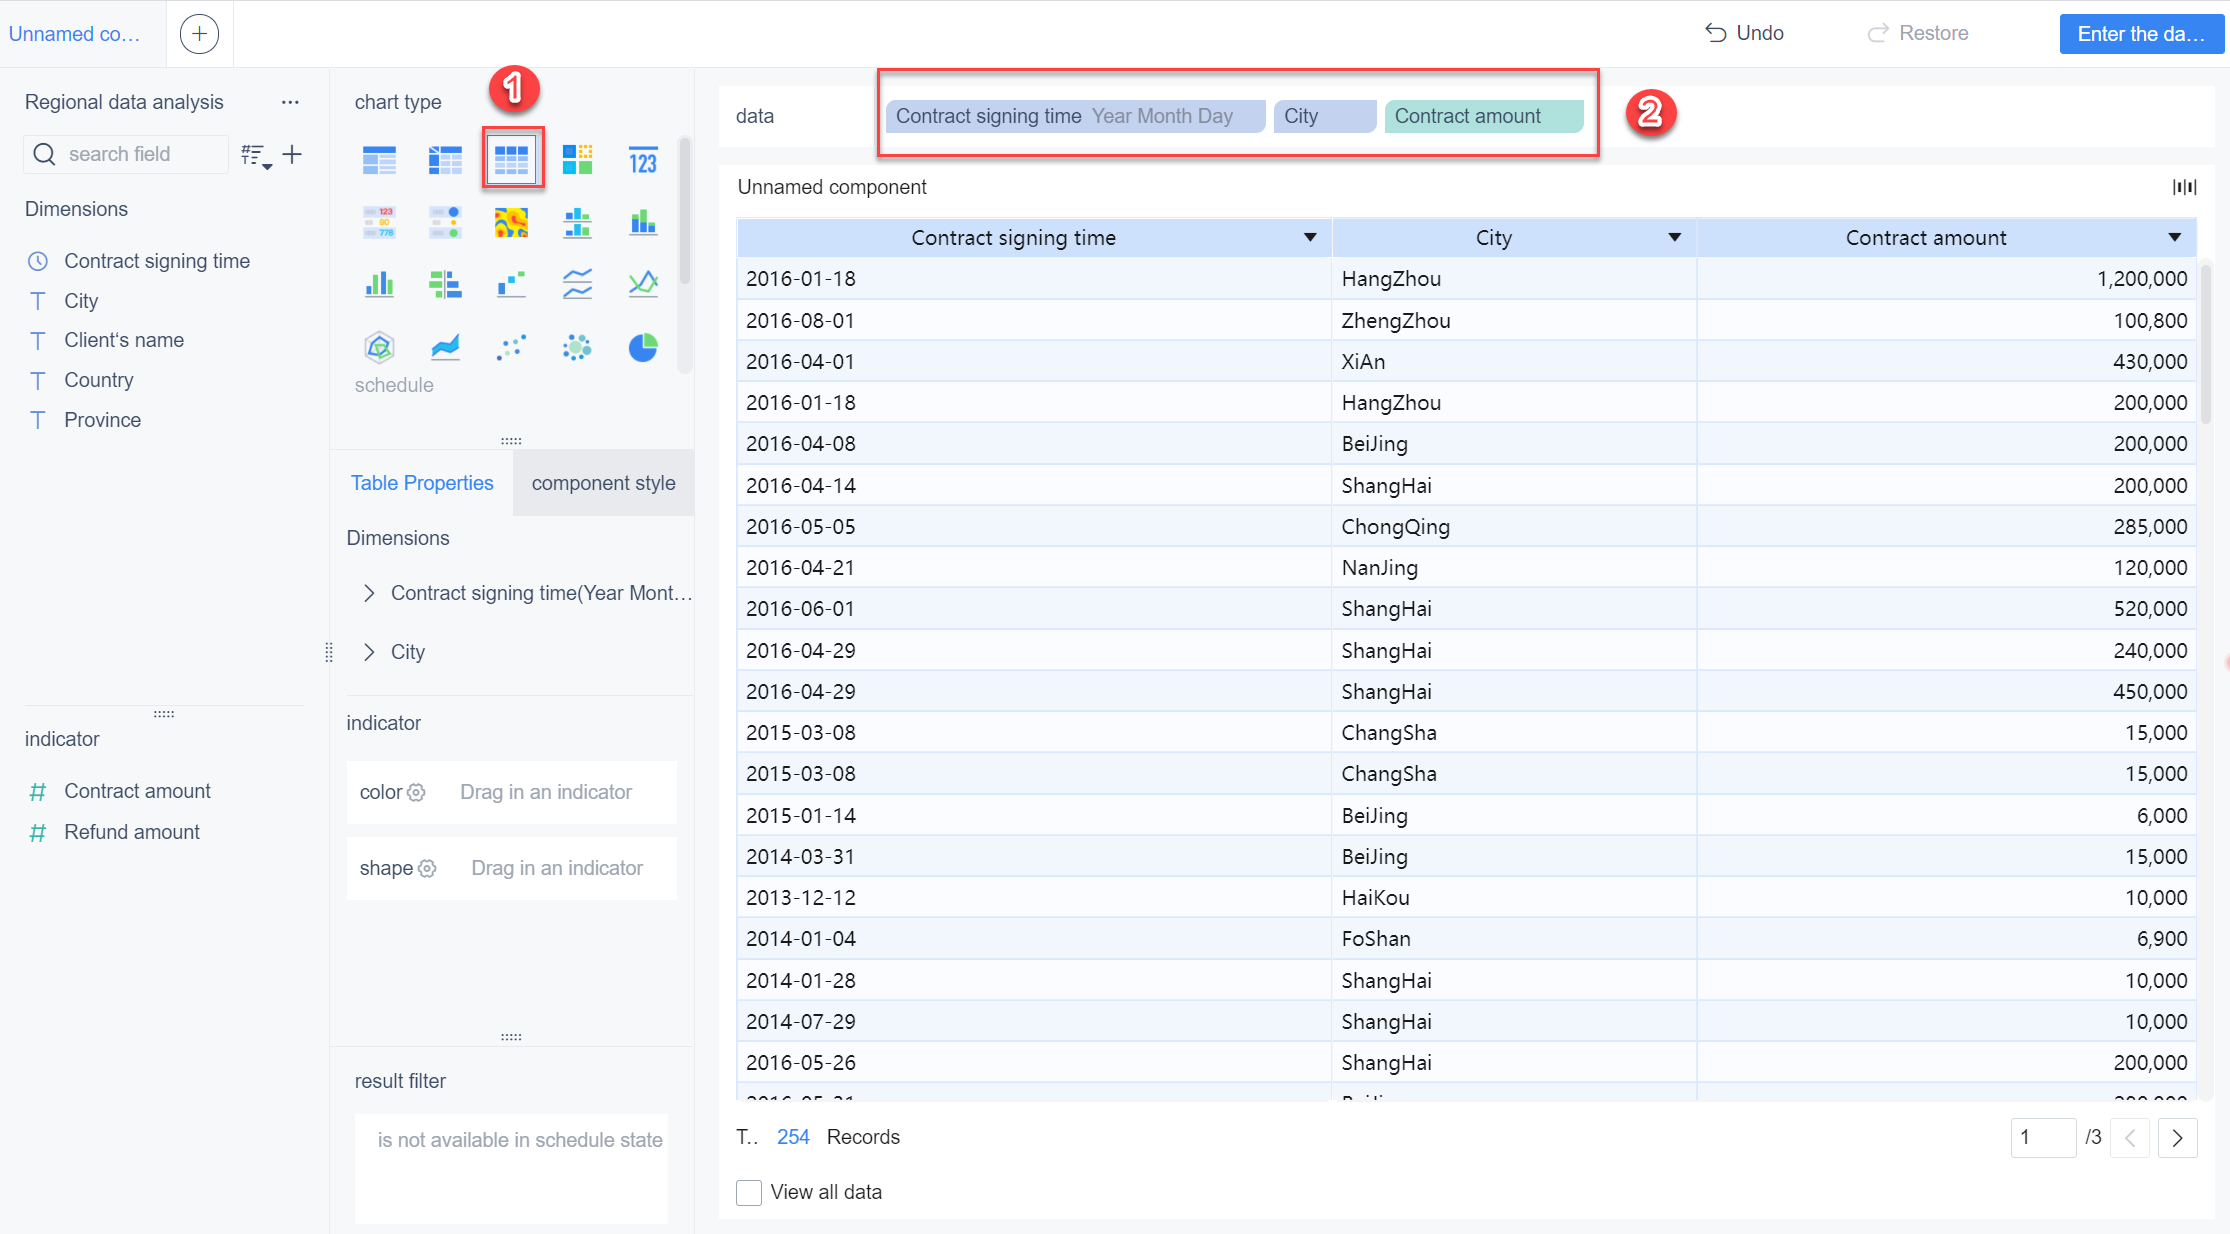Select the scatter plot chart type
2230x1234 pixels.
tap(511, 347)
